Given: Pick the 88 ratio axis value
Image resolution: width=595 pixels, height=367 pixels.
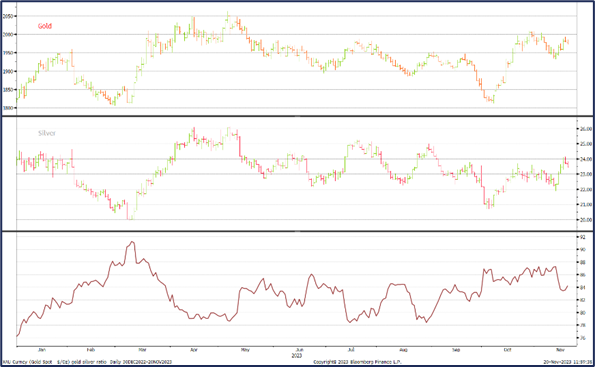Looking at the screenshot, I should click(582, 262).
